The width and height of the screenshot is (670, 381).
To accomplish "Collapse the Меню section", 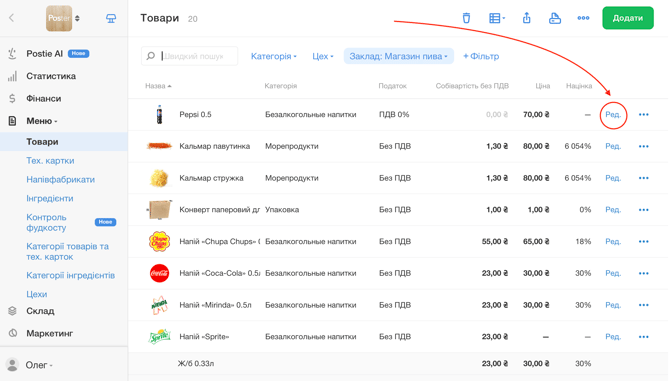I will (x=41, y=121).
